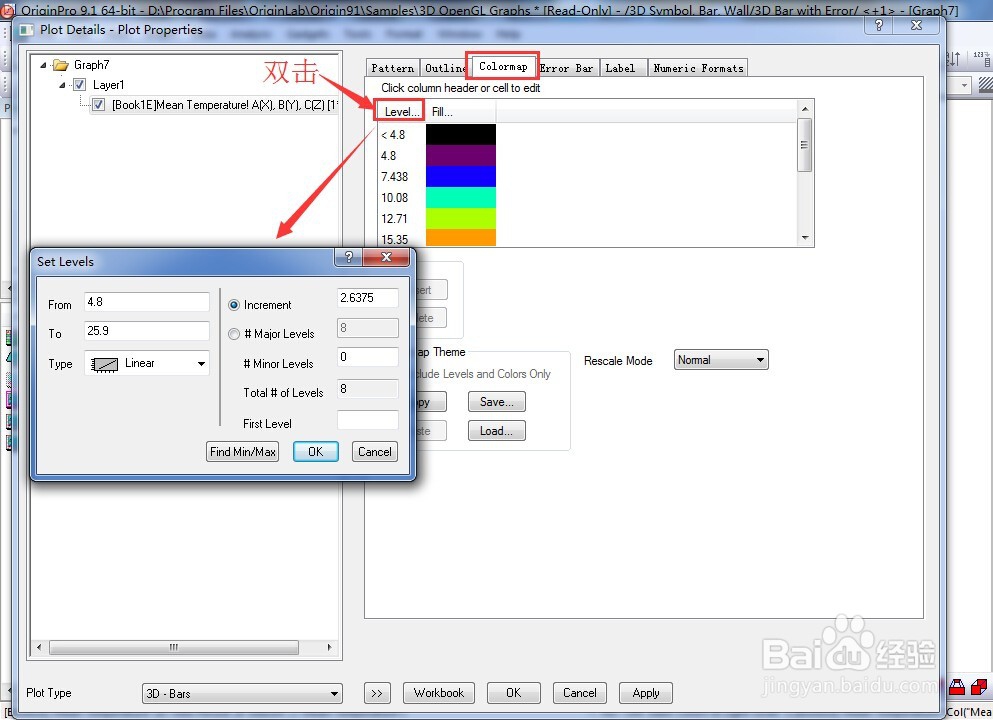The height and width of the screenshot is (720, 993).
Task: Click the sort icon in background toolbar
Action: coord(953,59)
